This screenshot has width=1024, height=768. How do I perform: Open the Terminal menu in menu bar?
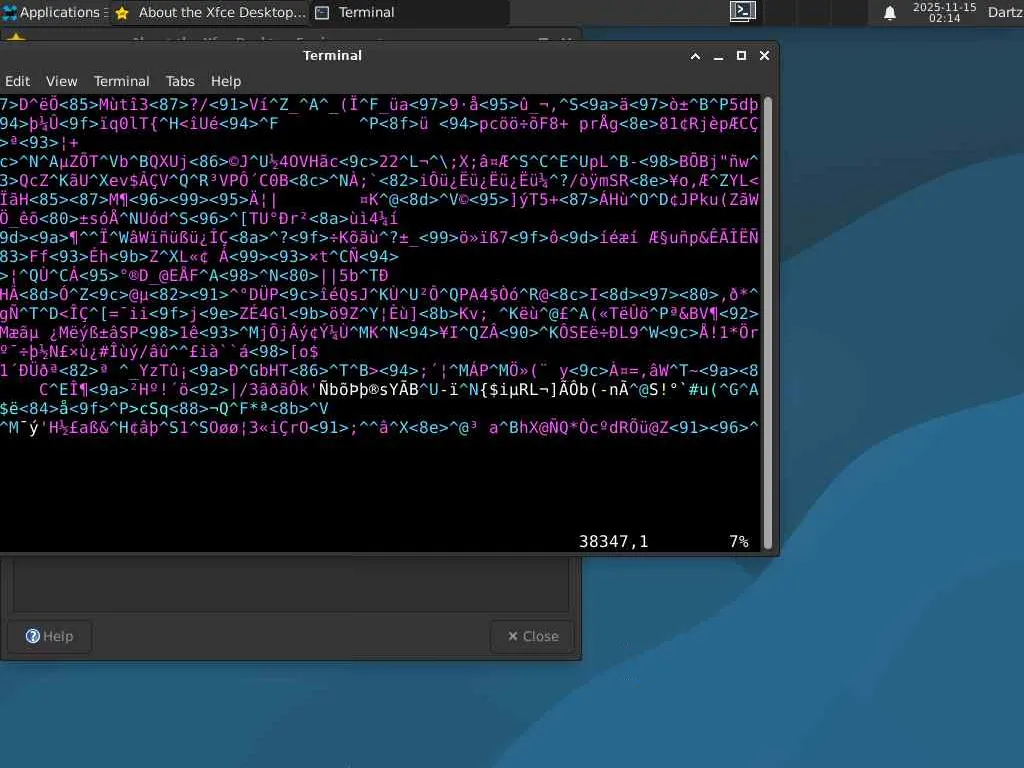[x=121, y=81]
